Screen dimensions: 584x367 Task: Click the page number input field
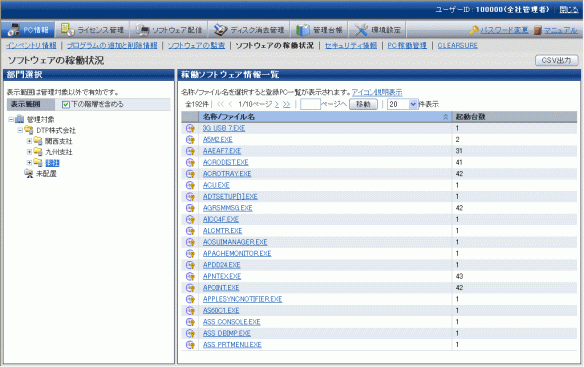310,104
